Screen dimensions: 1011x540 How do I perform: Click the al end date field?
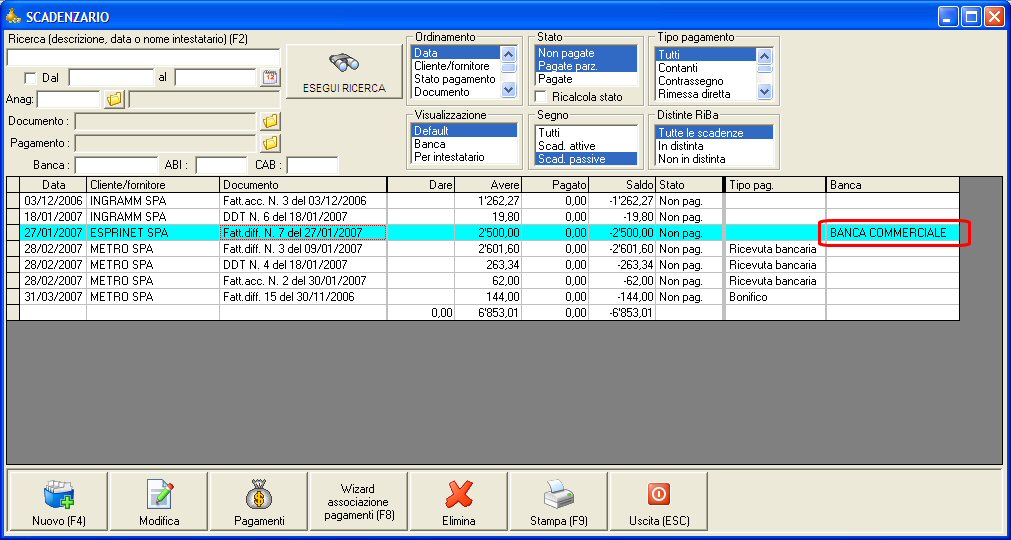[215, 77]
